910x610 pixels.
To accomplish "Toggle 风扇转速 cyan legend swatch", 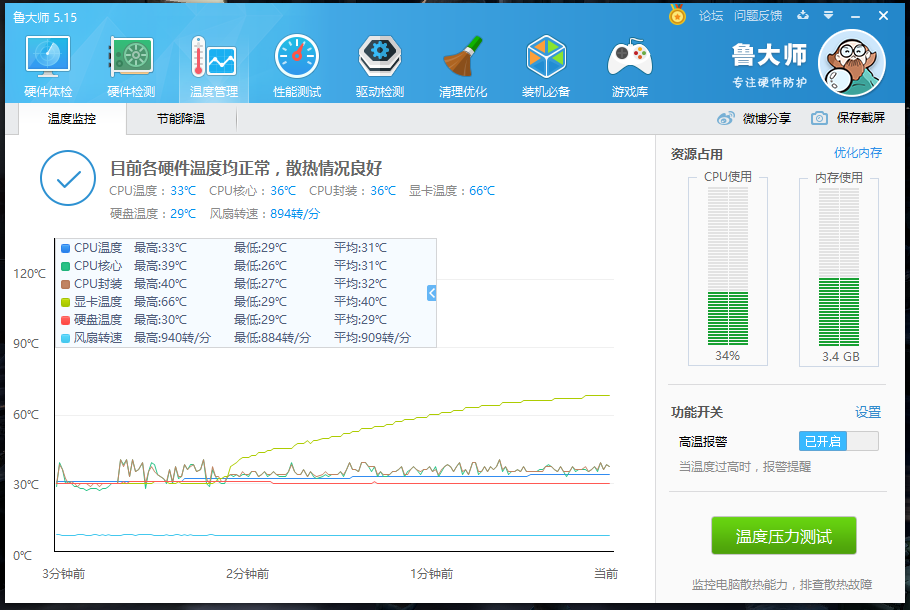I will click(x=66, y=338).
